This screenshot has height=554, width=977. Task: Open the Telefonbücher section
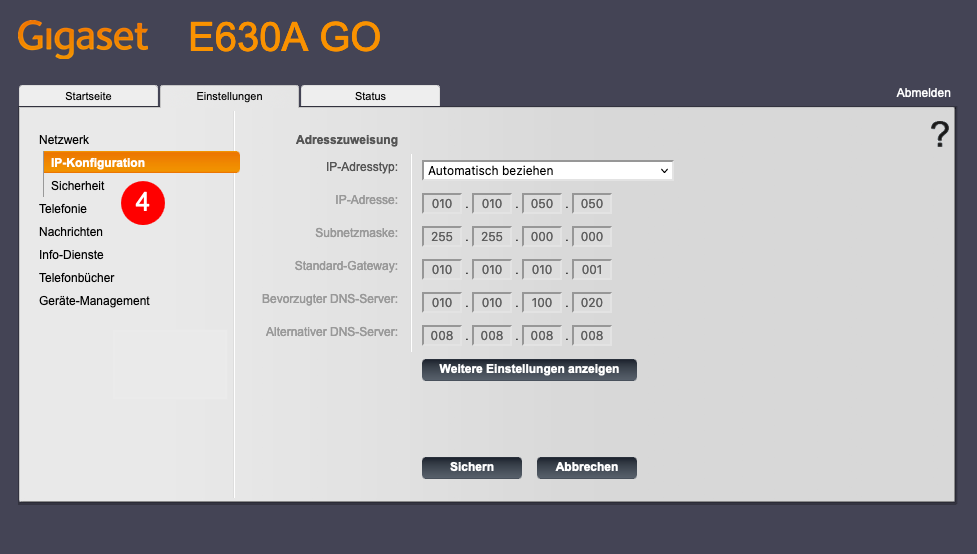click(x=77, y=278)
